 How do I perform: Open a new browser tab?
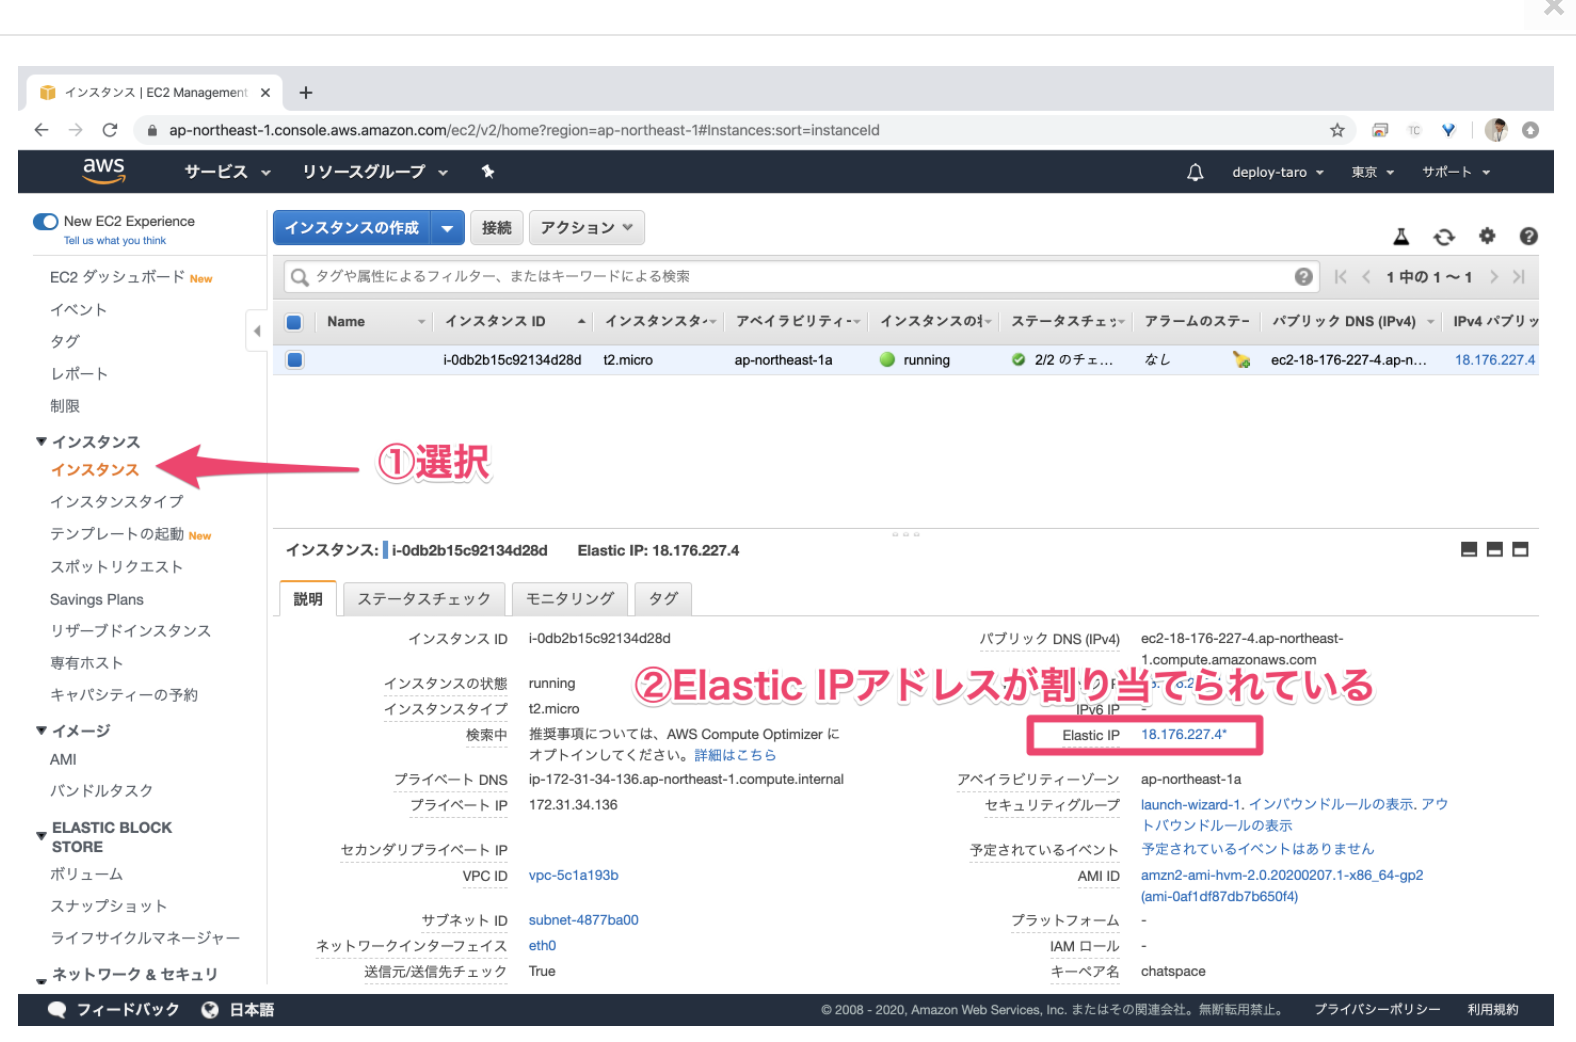tap(306, 92)
